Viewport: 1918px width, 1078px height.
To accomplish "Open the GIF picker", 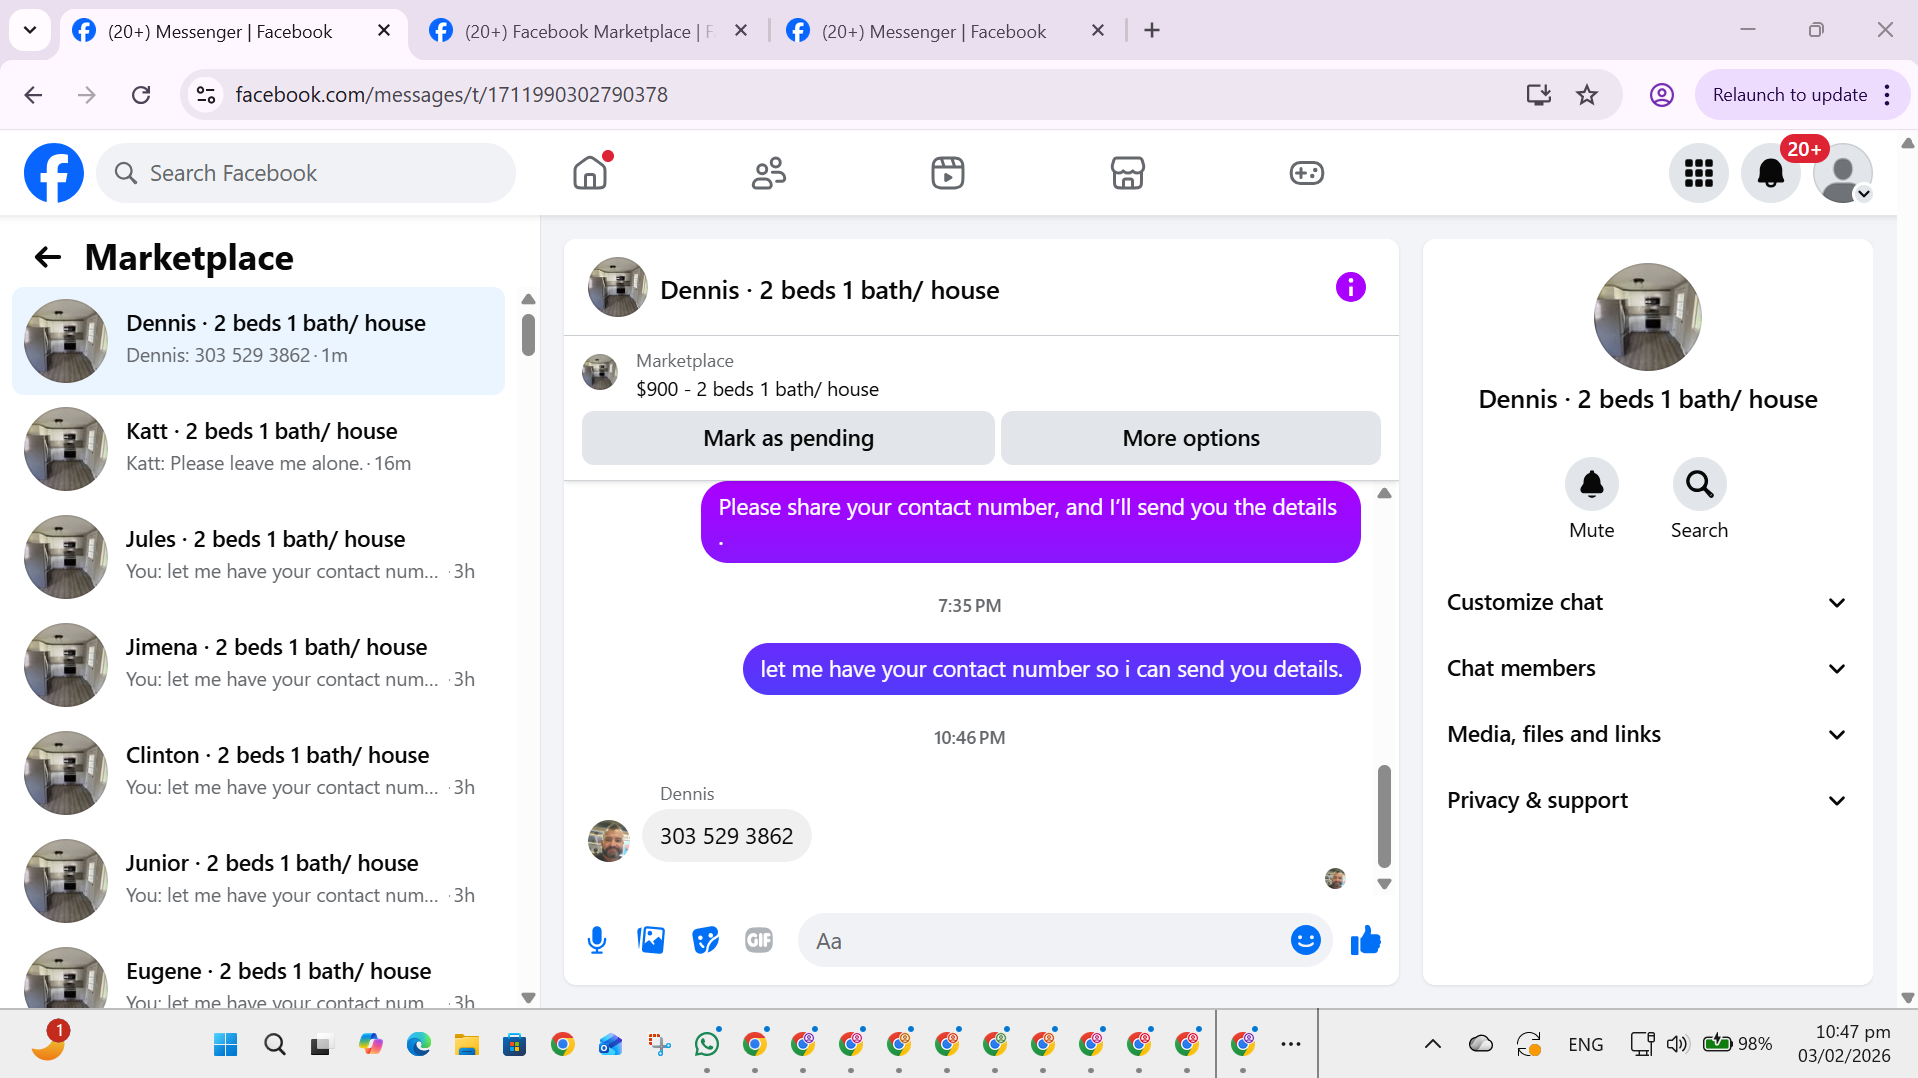I will (x=759, y=940).
